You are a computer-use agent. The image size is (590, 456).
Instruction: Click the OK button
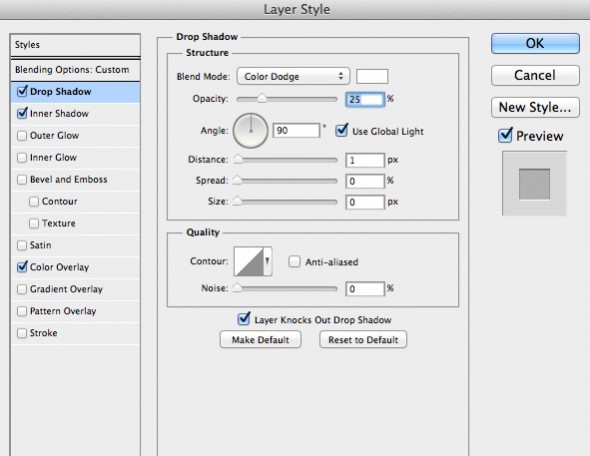pyautogui.click(x=535, y=43)
